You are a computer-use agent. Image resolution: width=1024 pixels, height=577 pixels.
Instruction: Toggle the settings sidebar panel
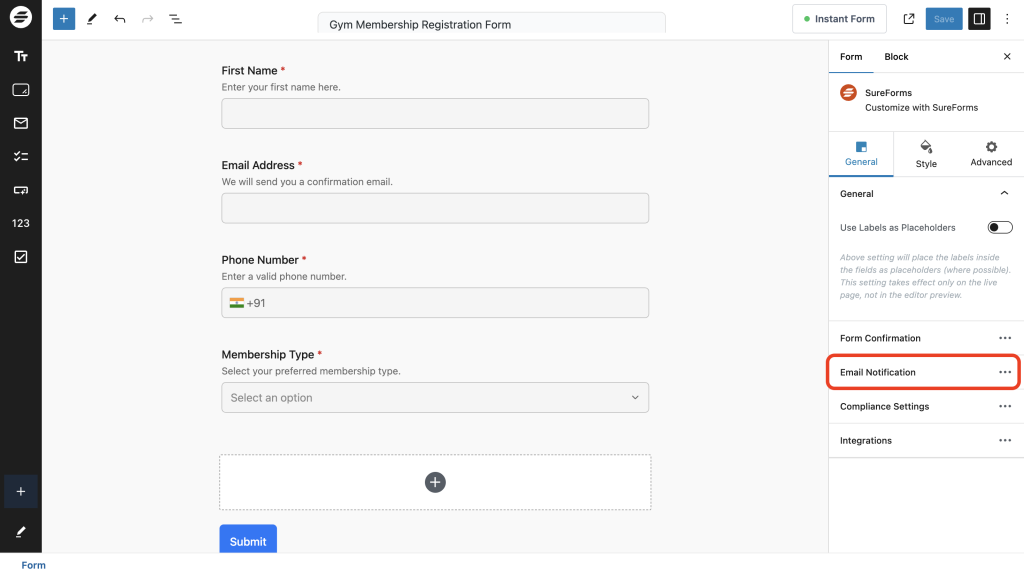pos(979,19)
